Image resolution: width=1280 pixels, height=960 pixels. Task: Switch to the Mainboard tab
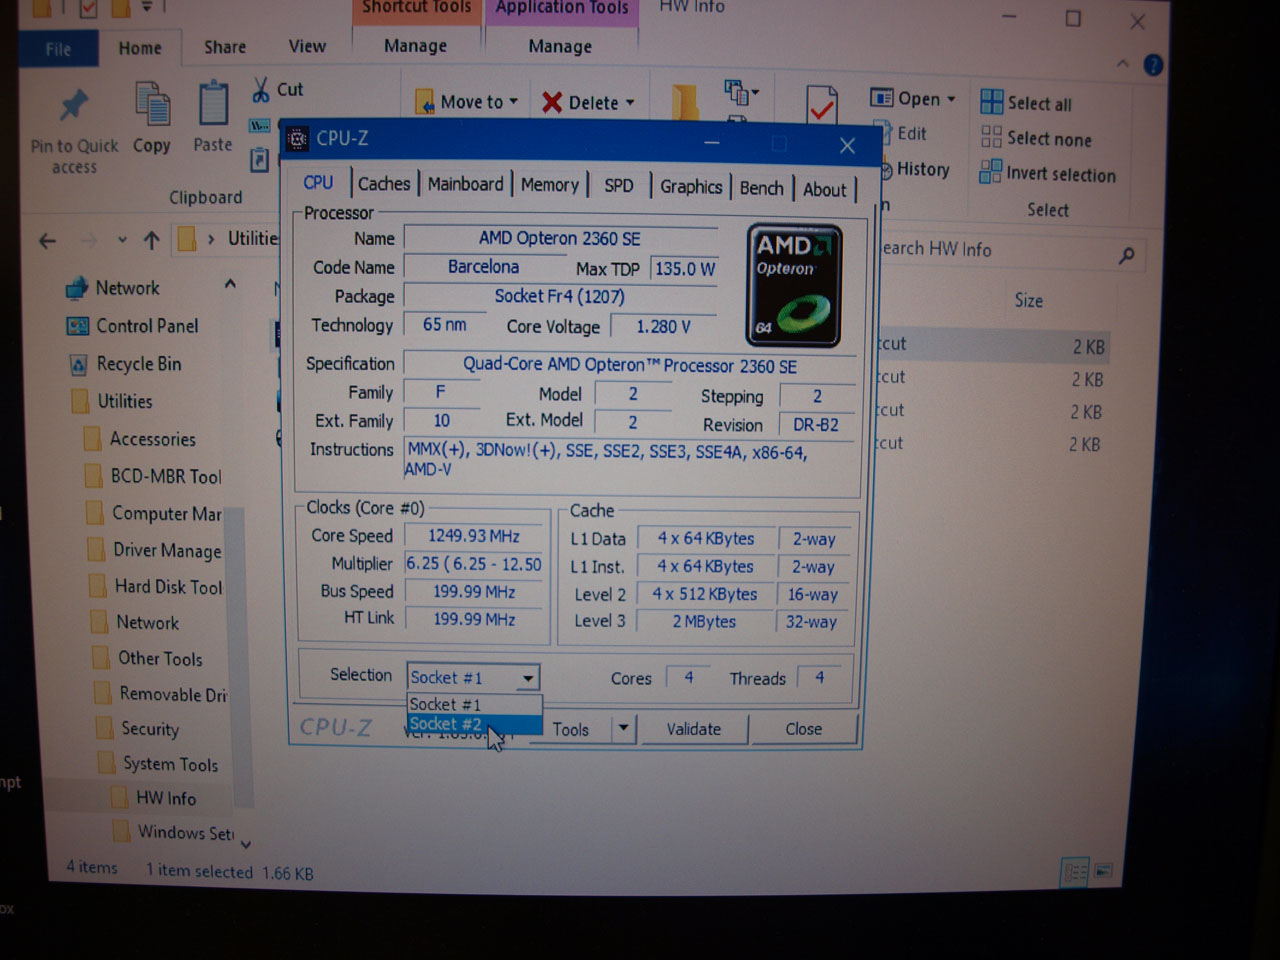[x=465, y=185]
